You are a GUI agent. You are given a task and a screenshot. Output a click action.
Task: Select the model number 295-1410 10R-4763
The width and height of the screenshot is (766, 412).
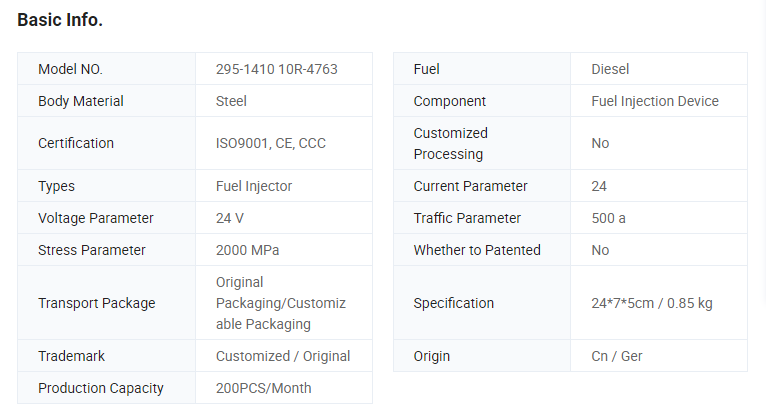click(277, 69)
